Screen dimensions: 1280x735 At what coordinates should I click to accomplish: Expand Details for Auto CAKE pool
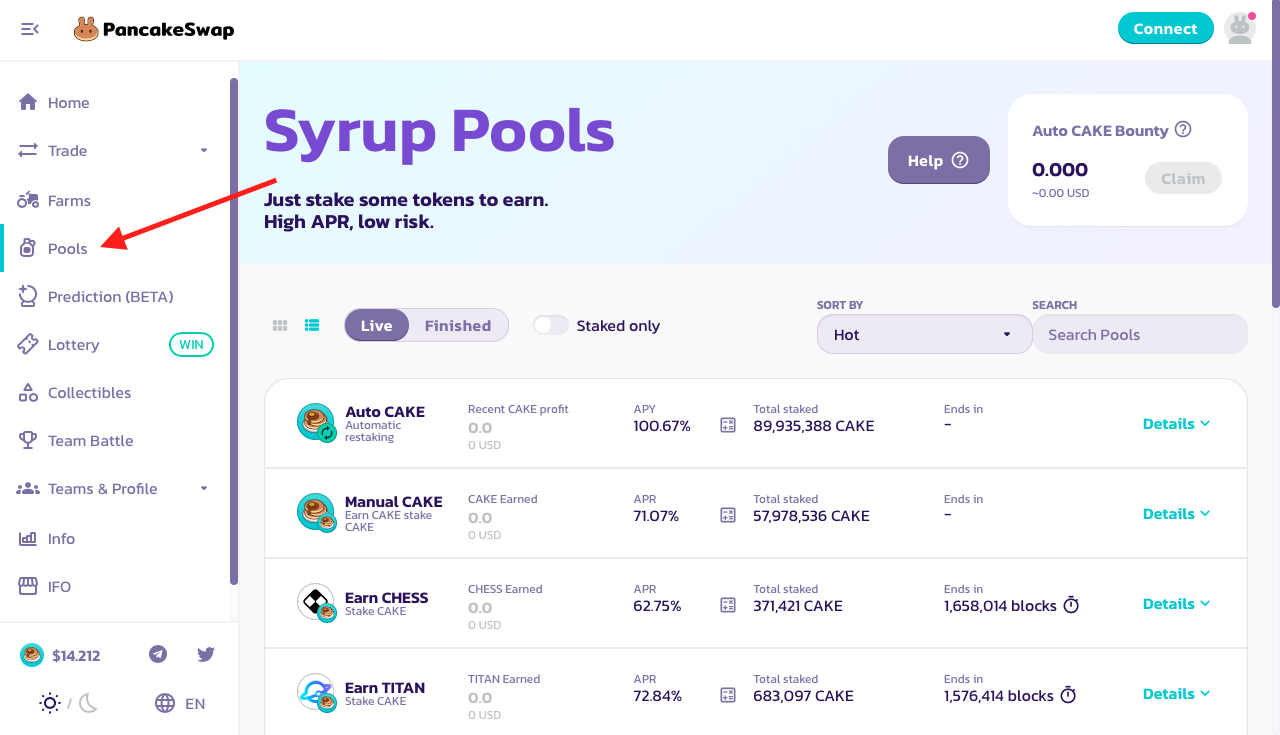point(1176,423)
